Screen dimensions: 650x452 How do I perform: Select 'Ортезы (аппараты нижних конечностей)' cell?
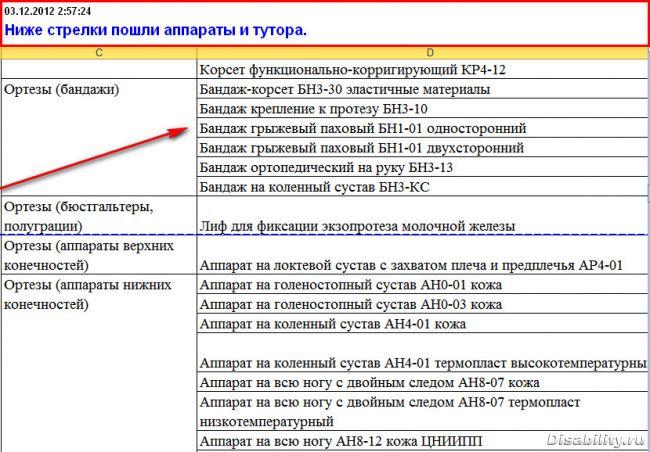(x=99, y=363)
